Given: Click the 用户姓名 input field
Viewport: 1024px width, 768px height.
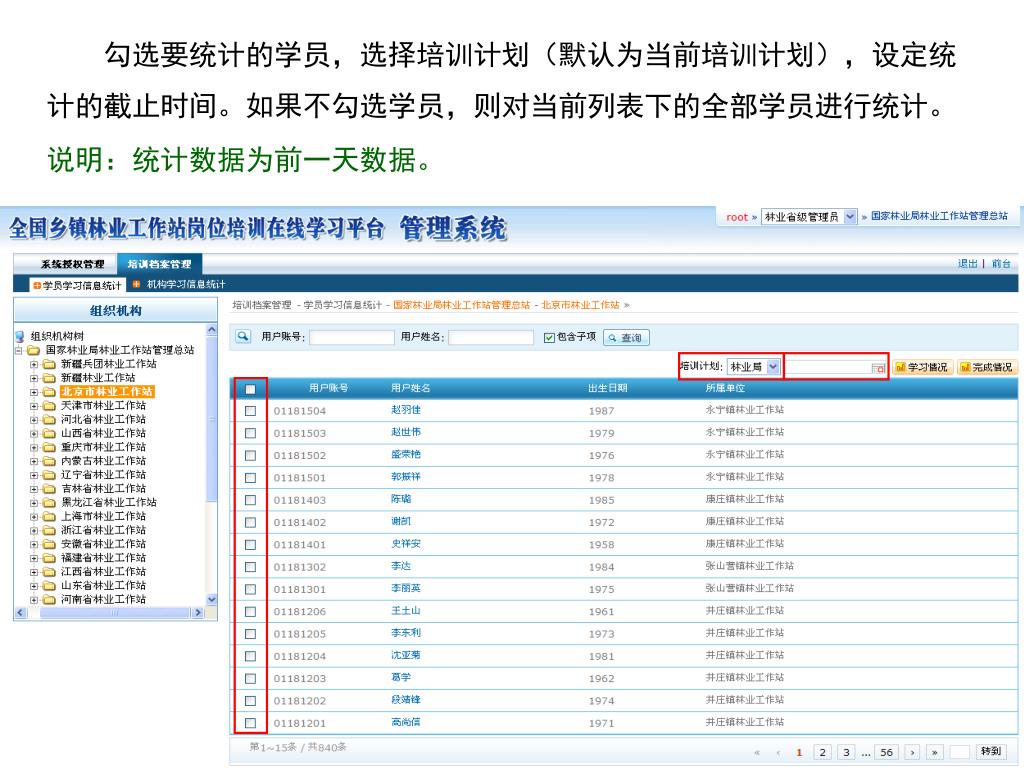Looking at the screenshot, I should coord(490,338).
